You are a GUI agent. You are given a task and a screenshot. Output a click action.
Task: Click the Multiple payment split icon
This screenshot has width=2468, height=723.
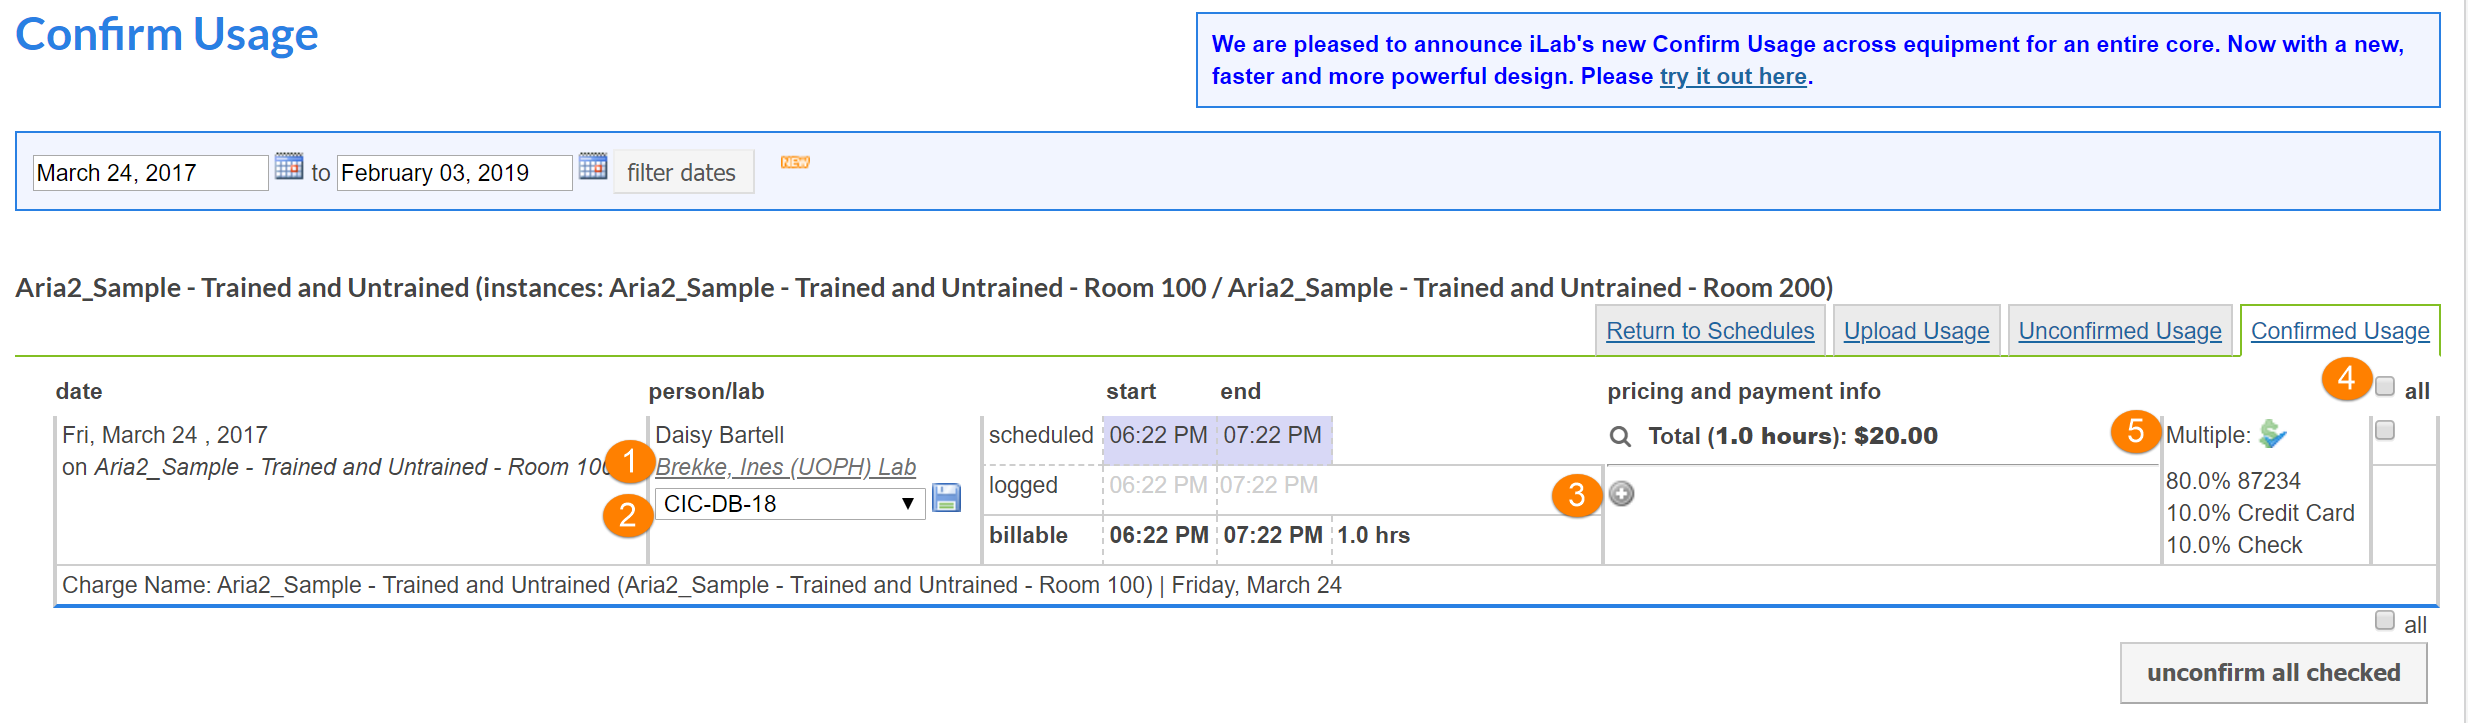pyautogui.click(x=2273, y=434)
